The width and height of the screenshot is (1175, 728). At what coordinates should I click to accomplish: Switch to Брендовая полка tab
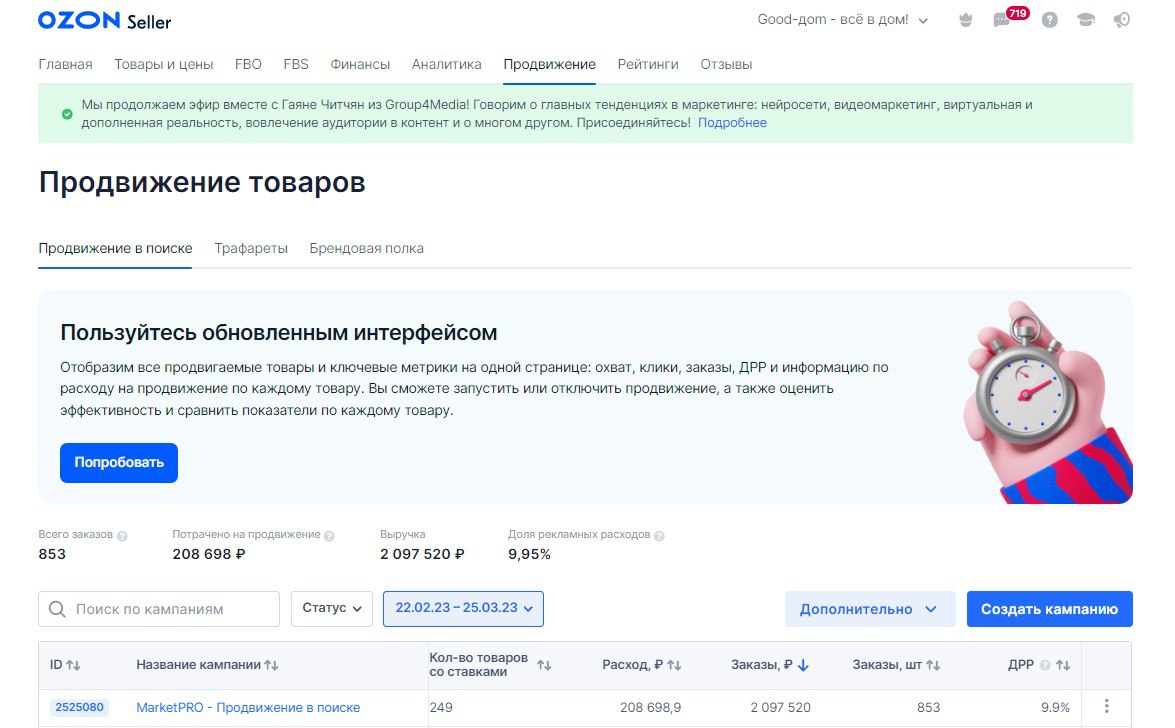pyautogui.click(x=366, y=248)
